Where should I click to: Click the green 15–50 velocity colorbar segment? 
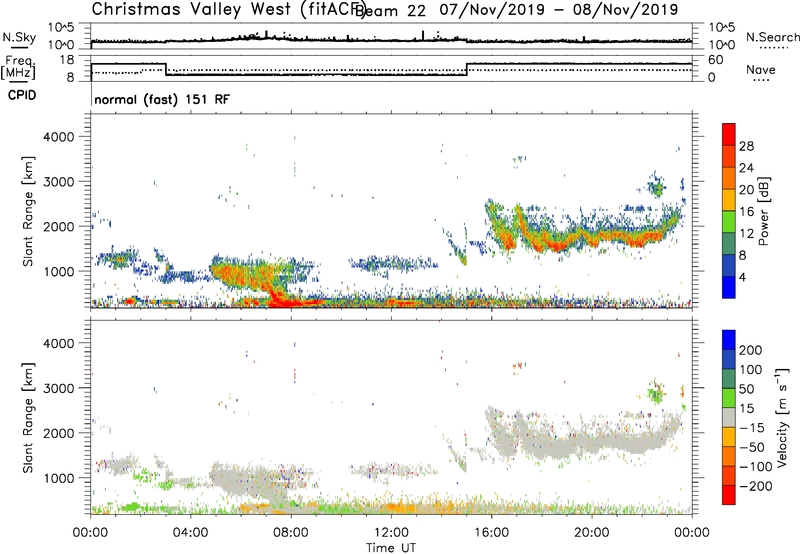coord(729,398)
